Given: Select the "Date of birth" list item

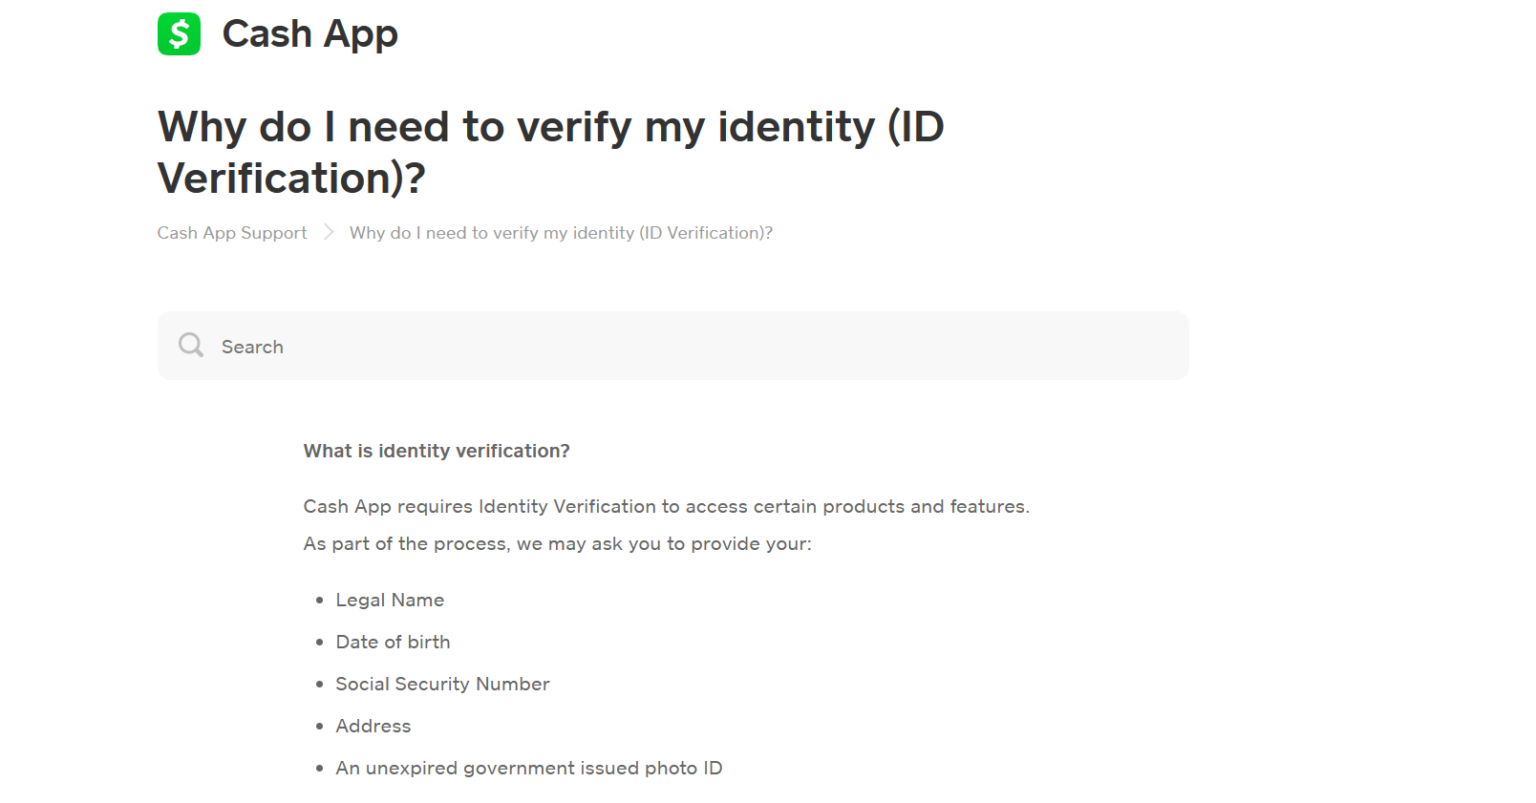Looking at the screenshot, I should (393, 642).
